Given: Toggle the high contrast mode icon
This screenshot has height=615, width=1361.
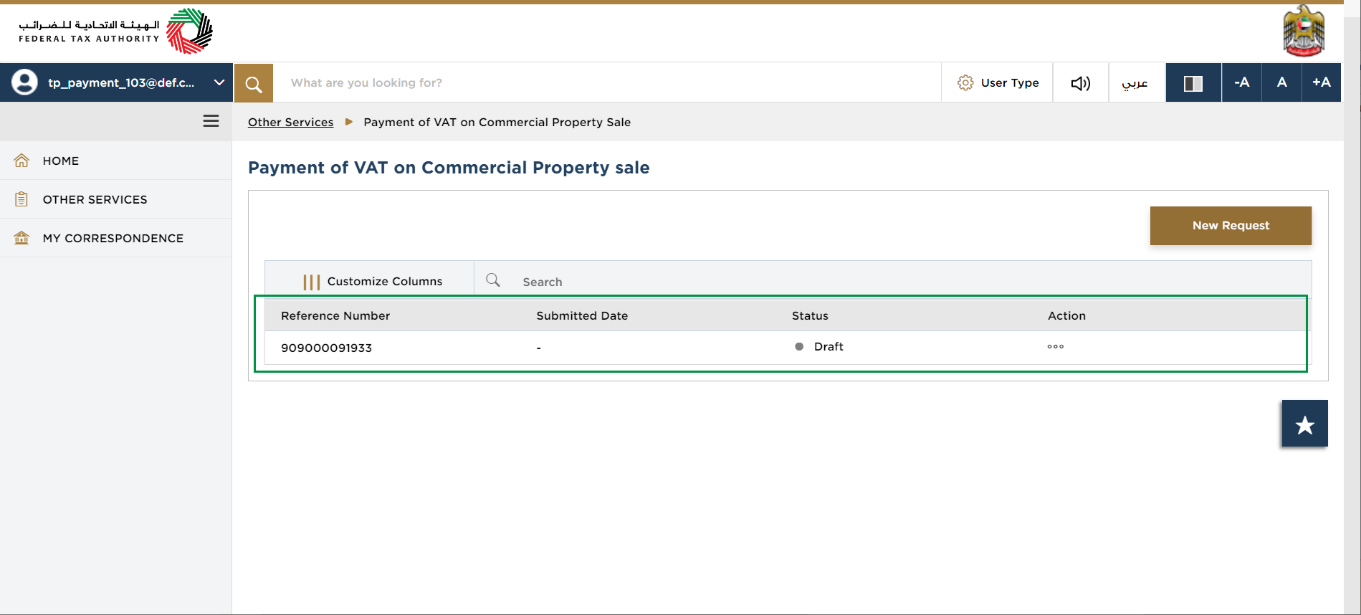Looking at the screenshot, I should point(1193,83).
